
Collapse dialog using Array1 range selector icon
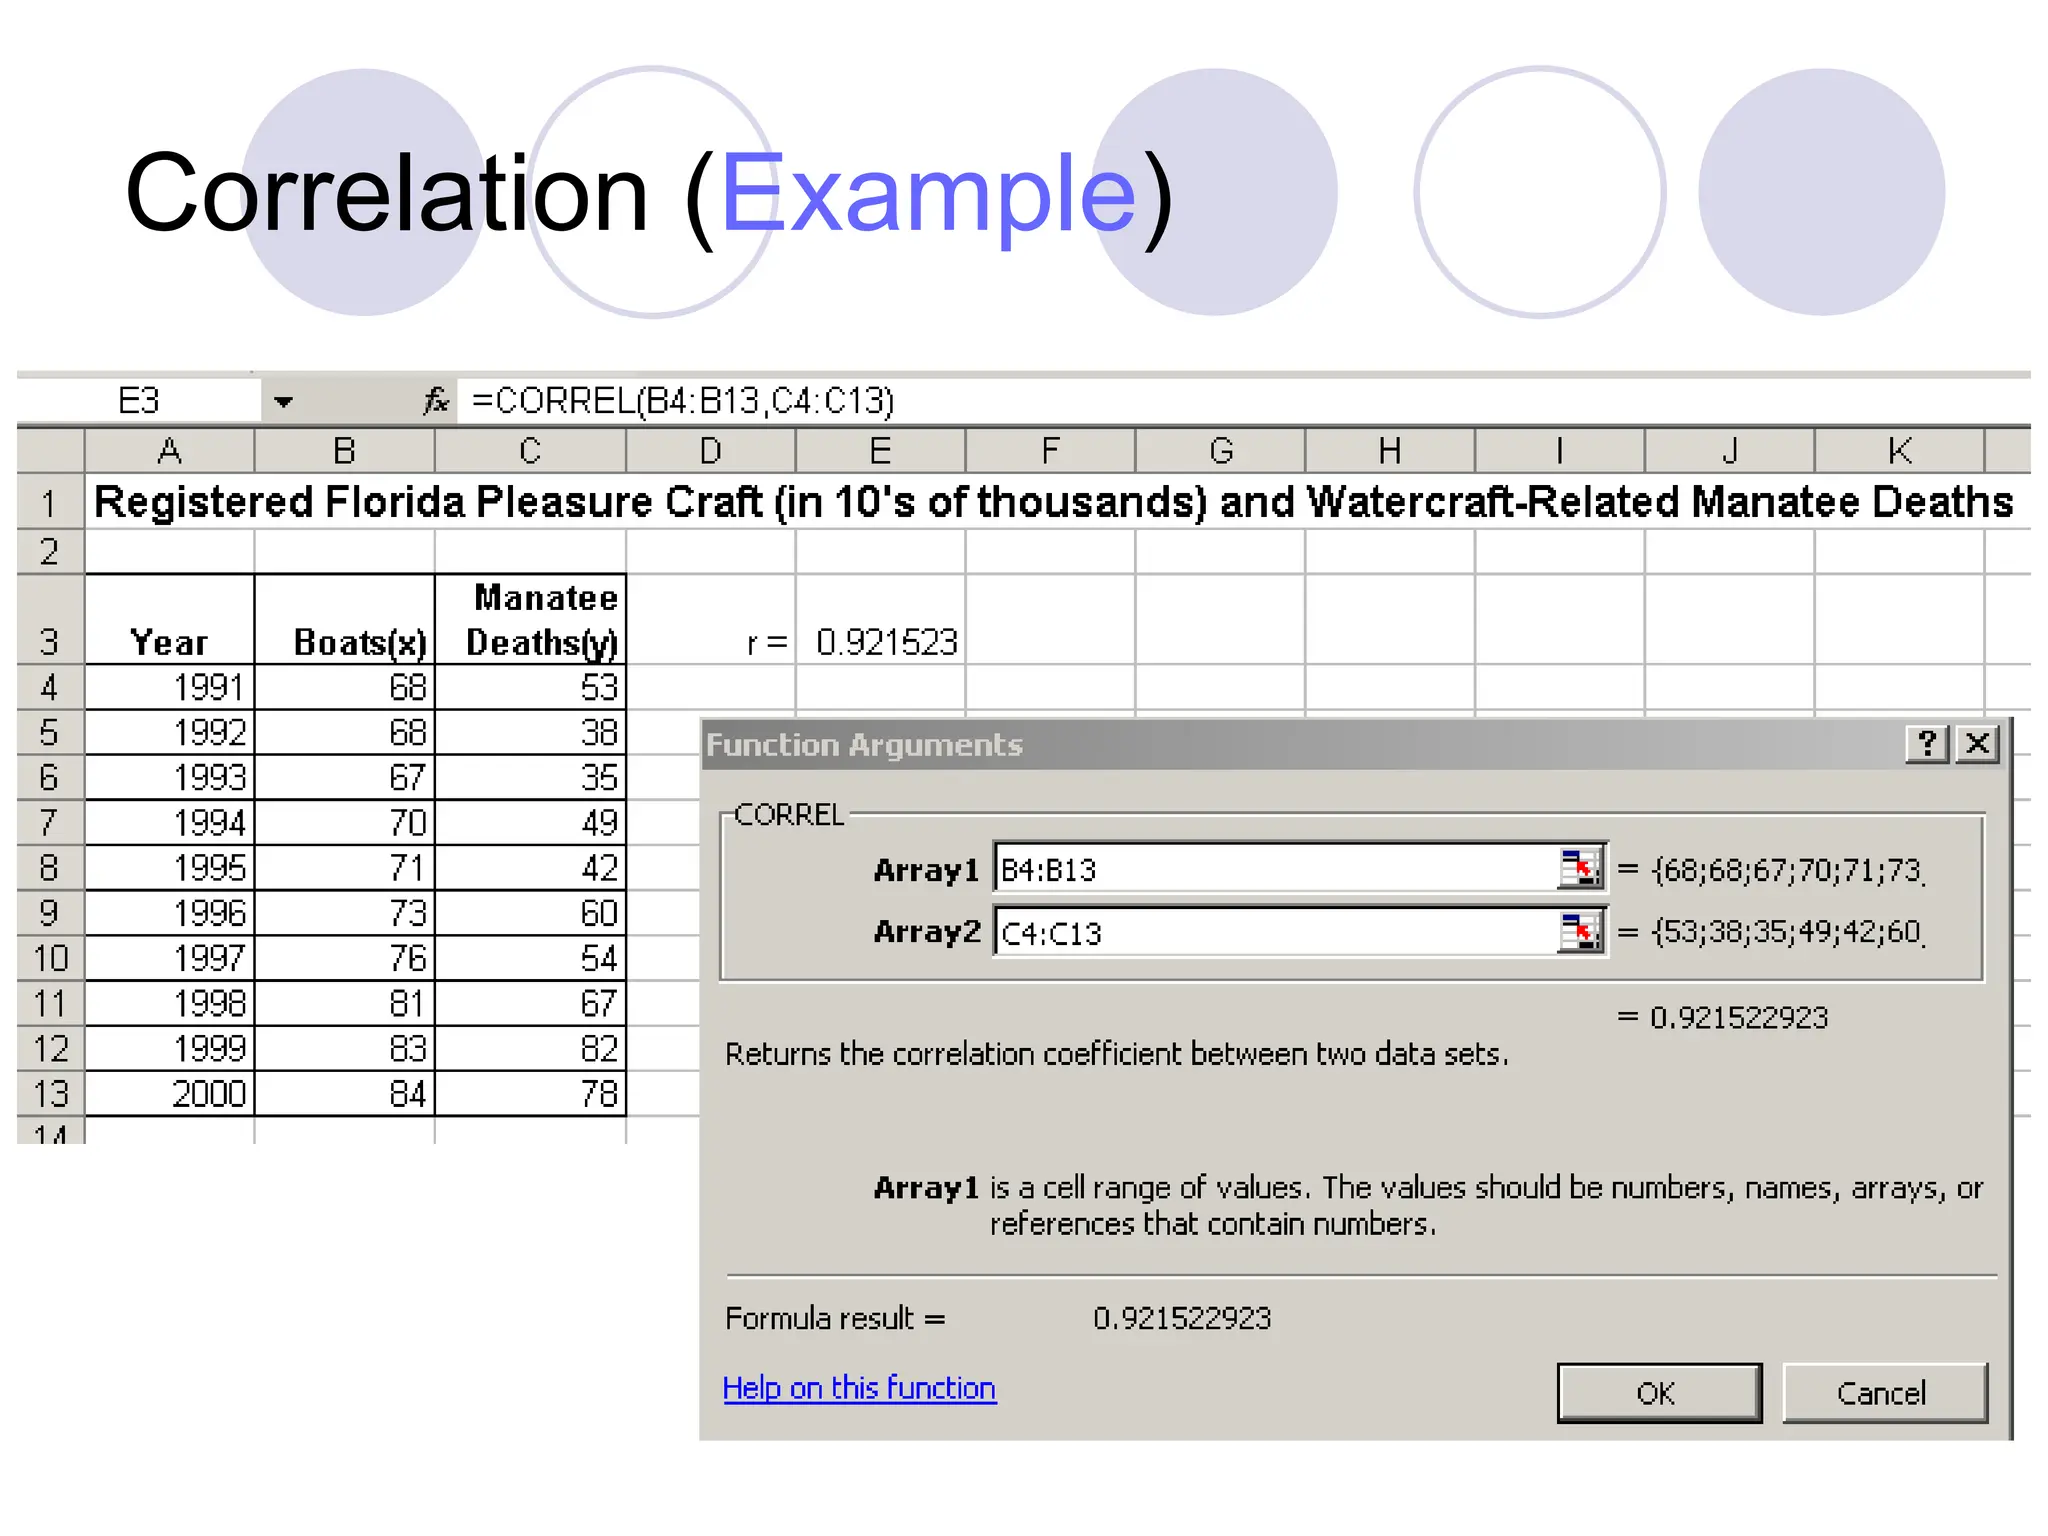pyautogui.click(x=1580, y=868)
